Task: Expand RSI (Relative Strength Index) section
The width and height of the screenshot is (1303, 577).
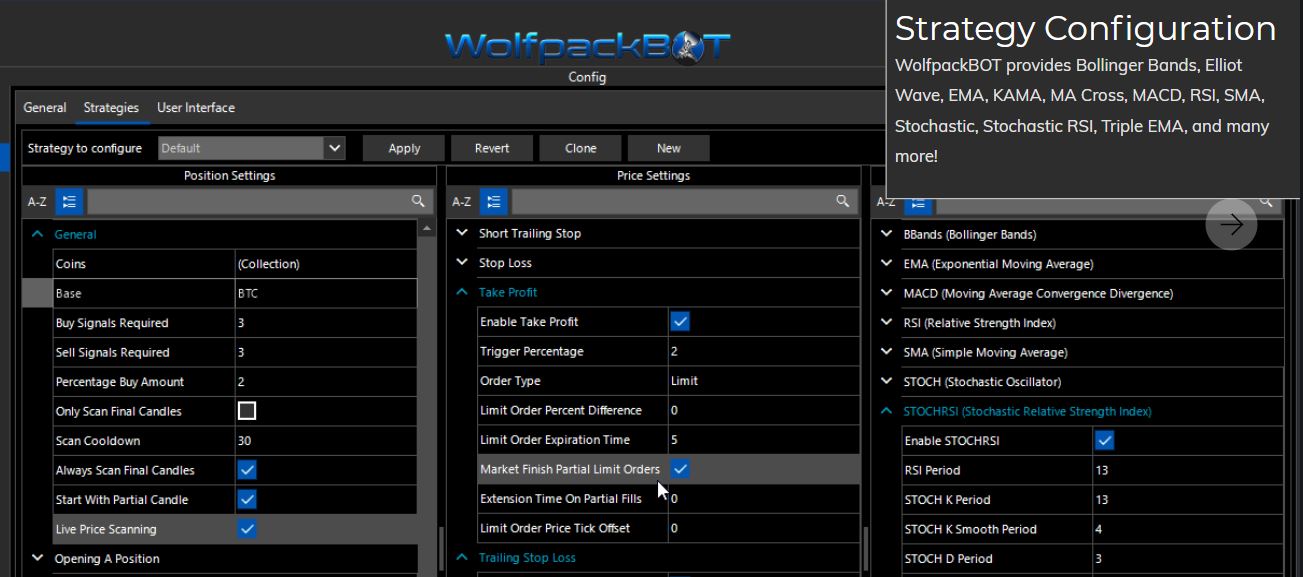Action: coord(886,323)
